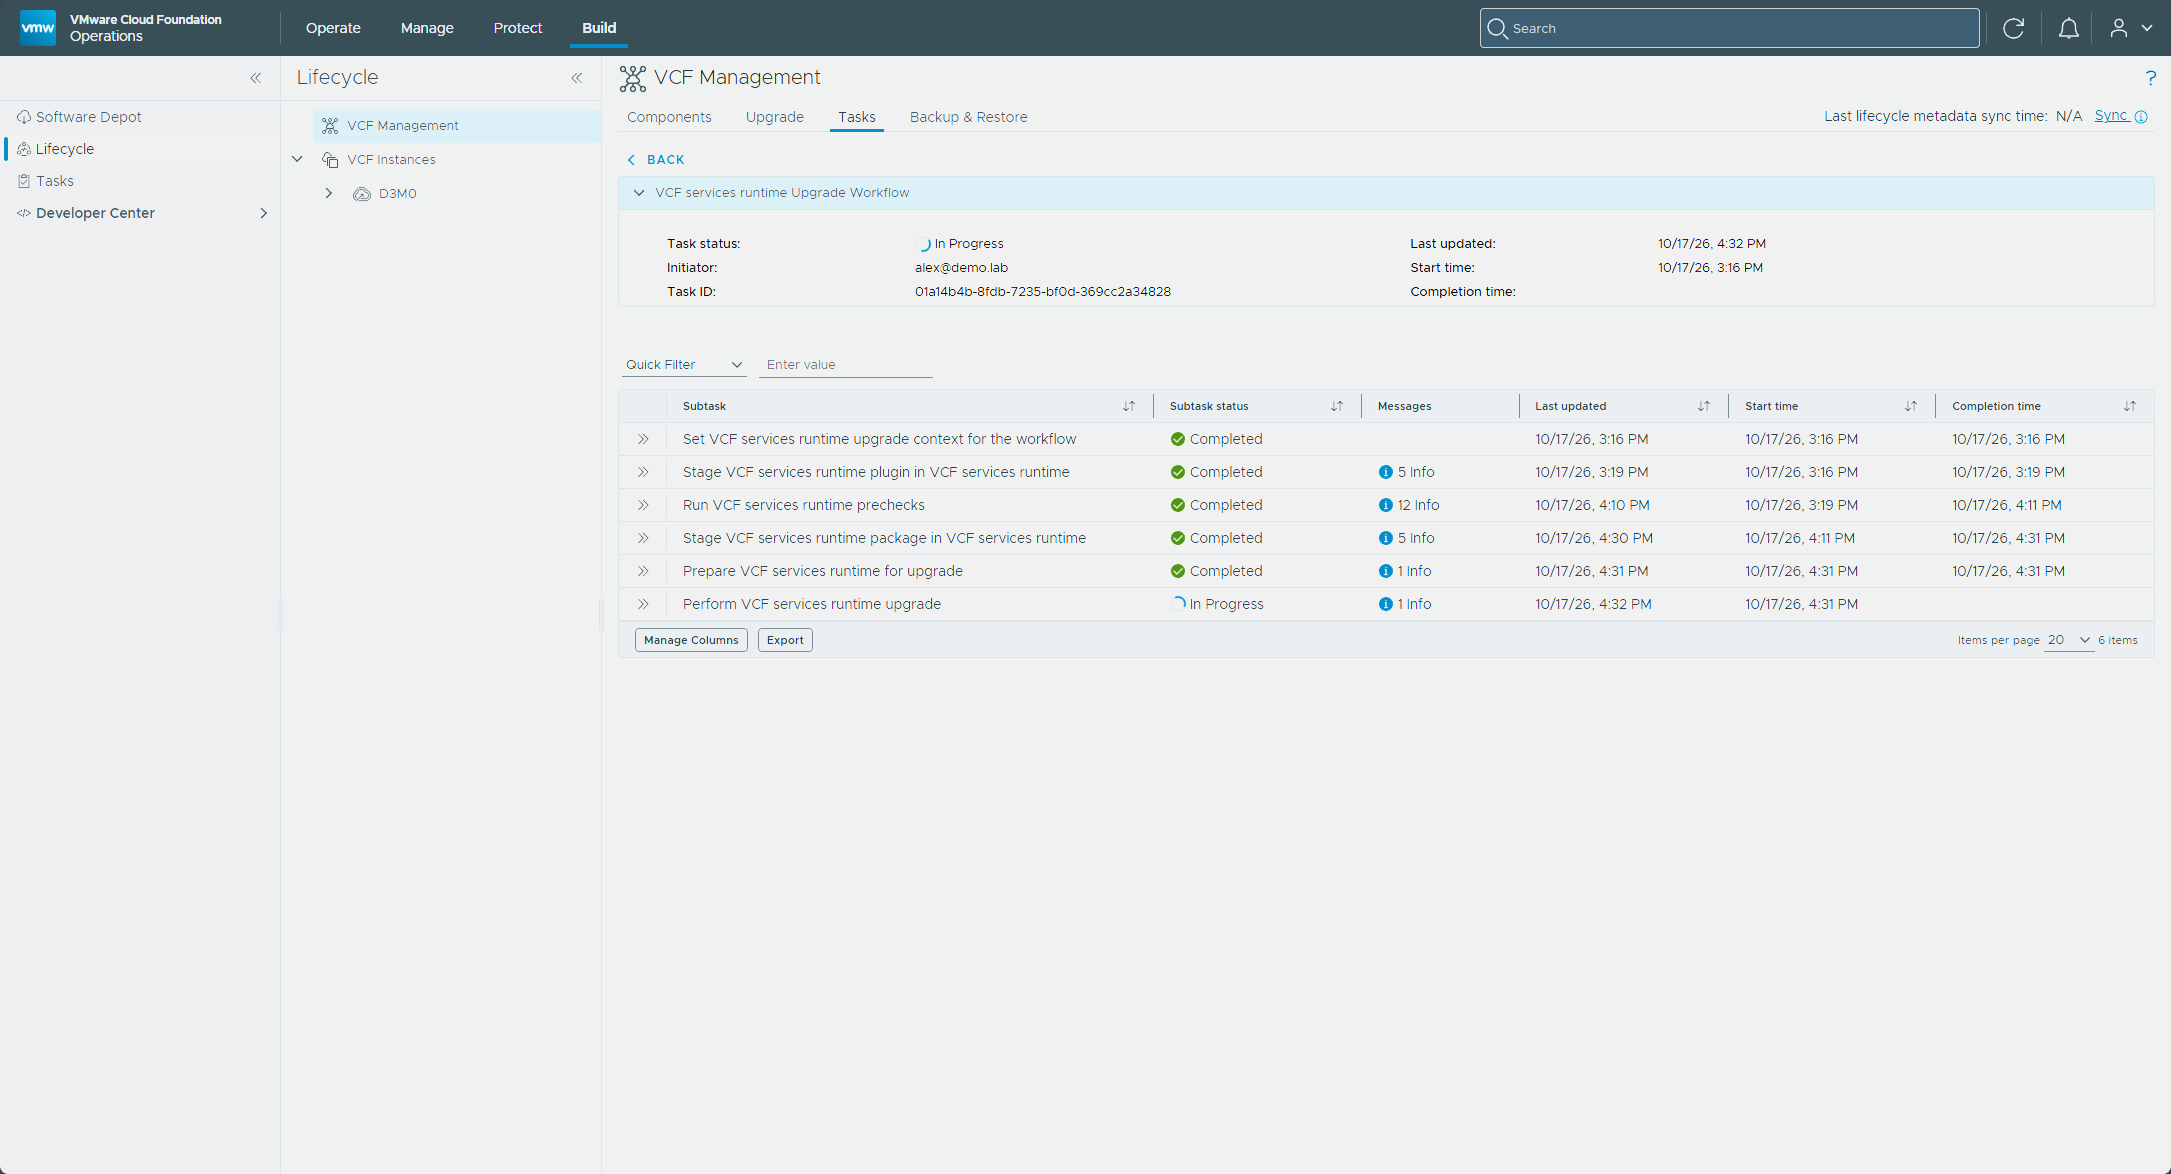Expand the 'Run VCF services runtime prechecks' row
This screenshot has height=1174, width=2171.
coord(643,505)
